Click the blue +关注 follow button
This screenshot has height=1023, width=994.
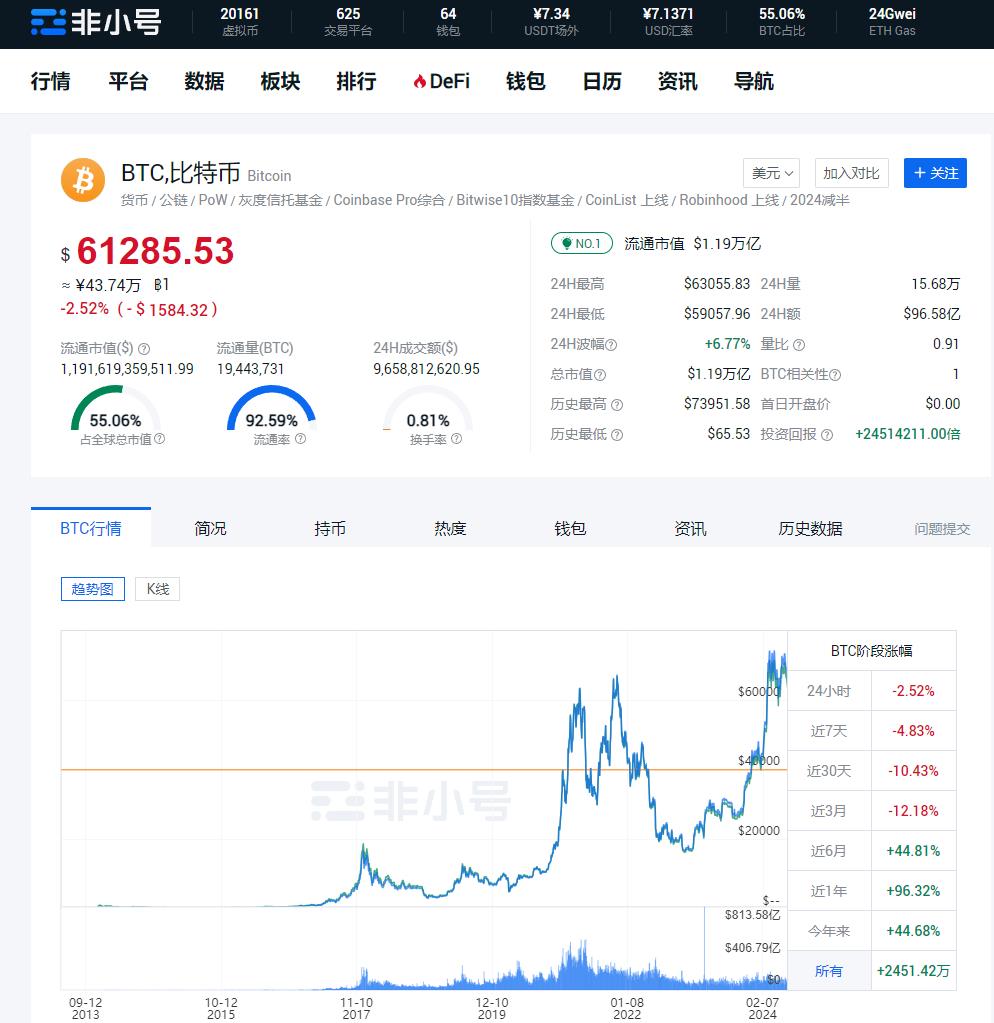pyautogui.click(x=935, y=173)
